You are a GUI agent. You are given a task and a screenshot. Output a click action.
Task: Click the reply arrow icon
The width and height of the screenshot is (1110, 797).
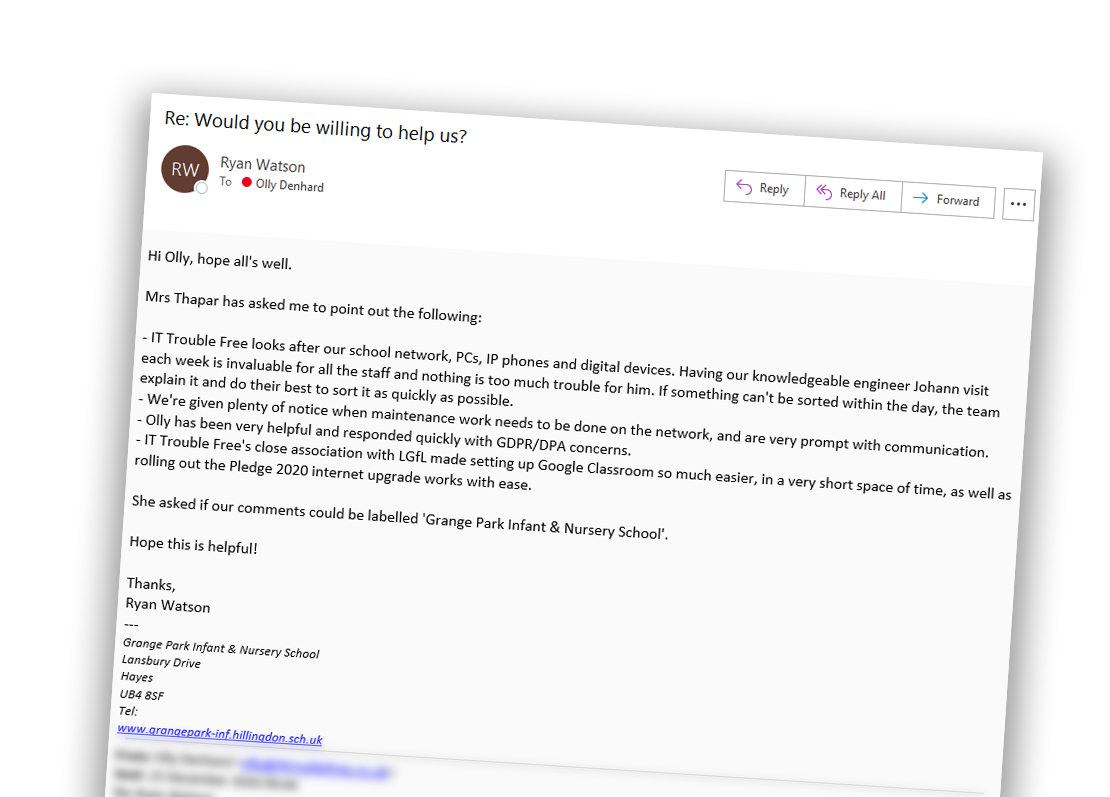pyautogui.click(x=744, y=186)
